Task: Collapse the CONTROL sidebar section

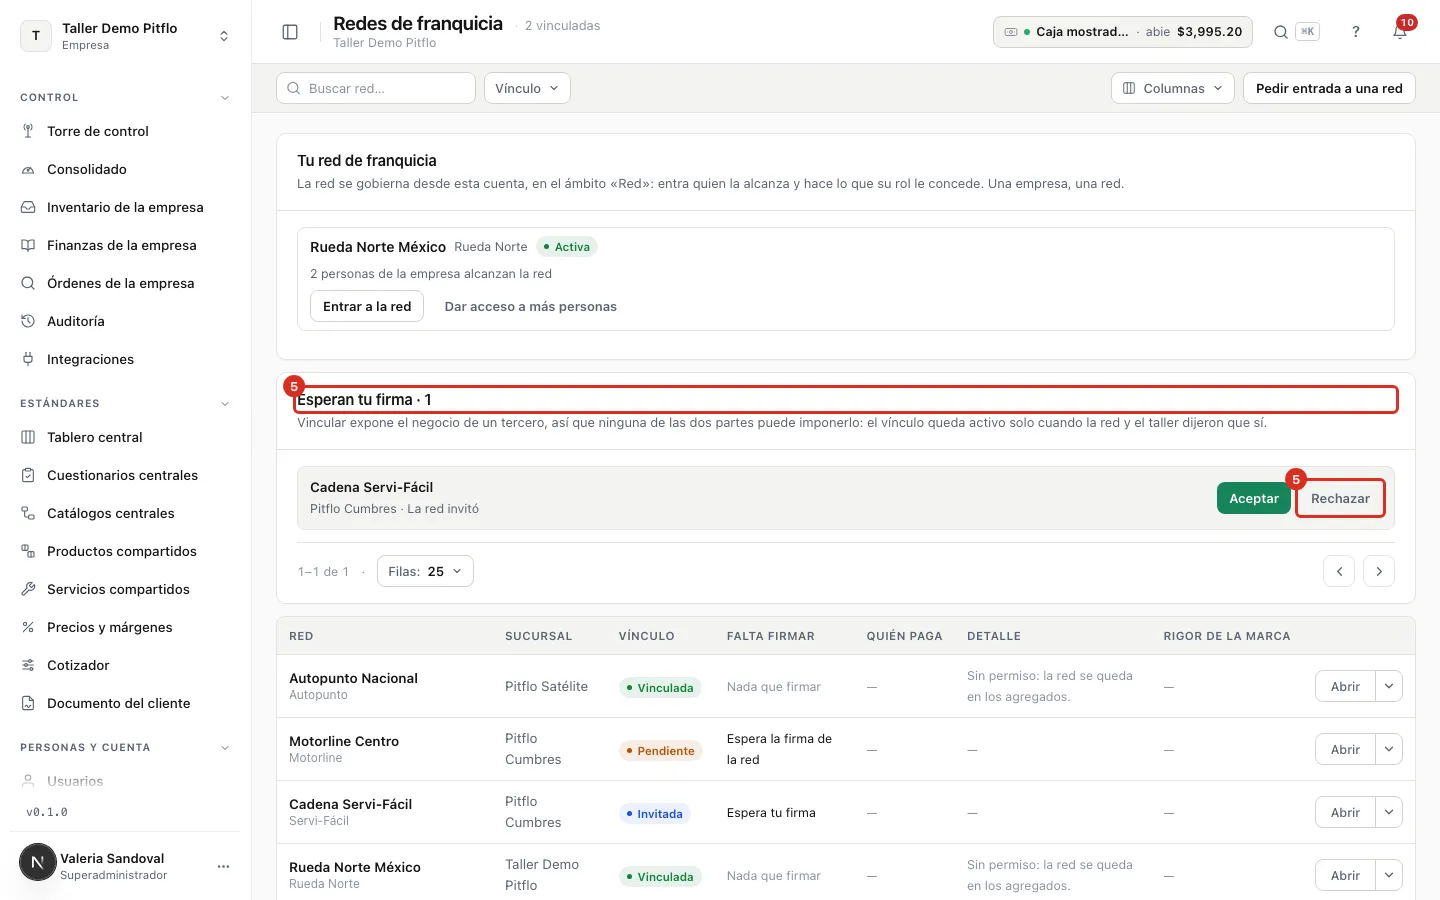Action: [225, 98]
